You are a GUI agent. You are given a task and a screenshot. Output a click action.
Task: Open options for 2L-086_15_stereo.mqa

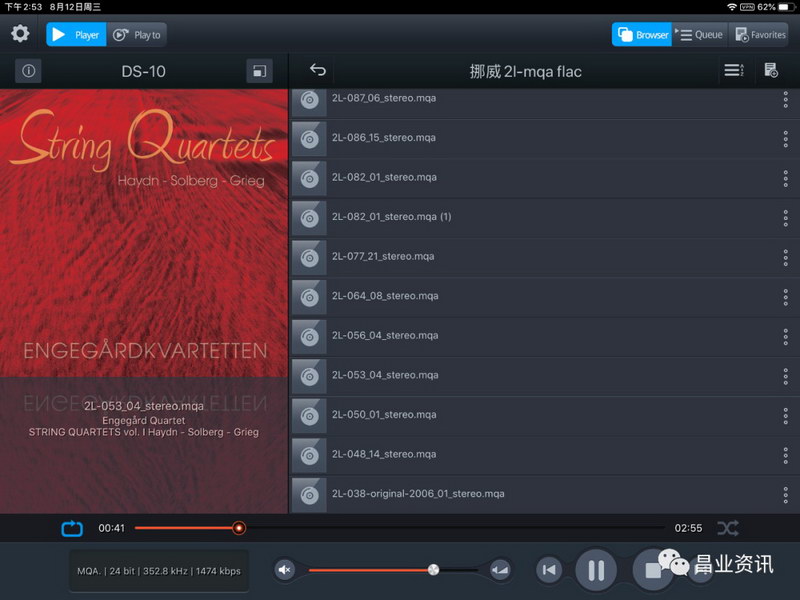pyautogui.click(x=786, y=139)
